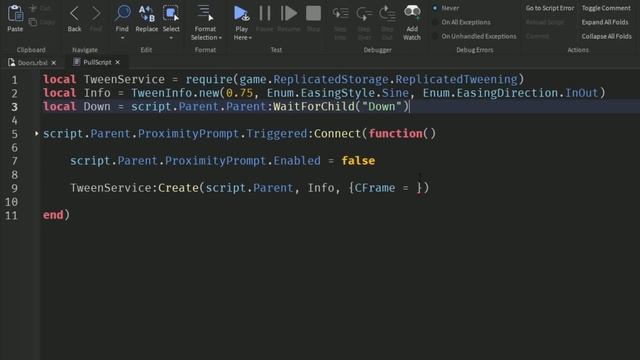Click the Format Selection icon
The width and height of the screenshot is (640, 360).
[205, 13]
